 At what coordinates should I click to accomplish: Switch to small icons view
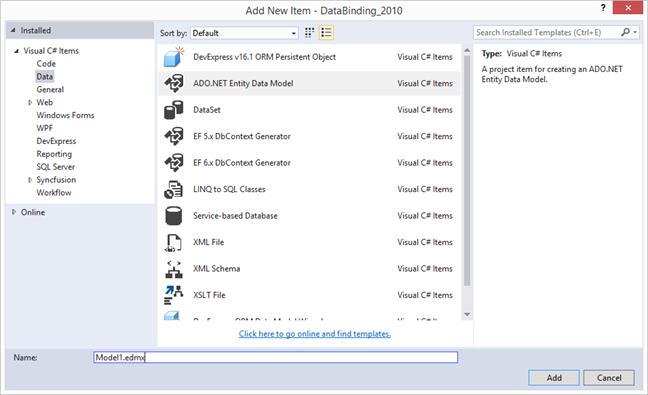(310, 33)
